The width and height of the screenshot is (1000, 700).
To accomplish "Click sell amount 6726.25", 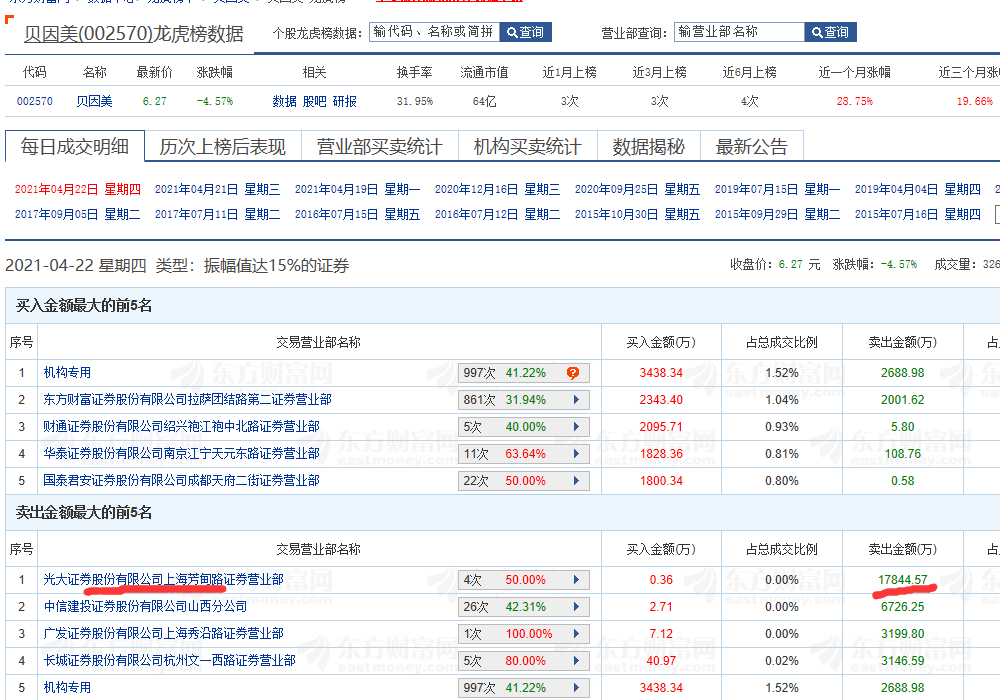I will pos(902,607).
